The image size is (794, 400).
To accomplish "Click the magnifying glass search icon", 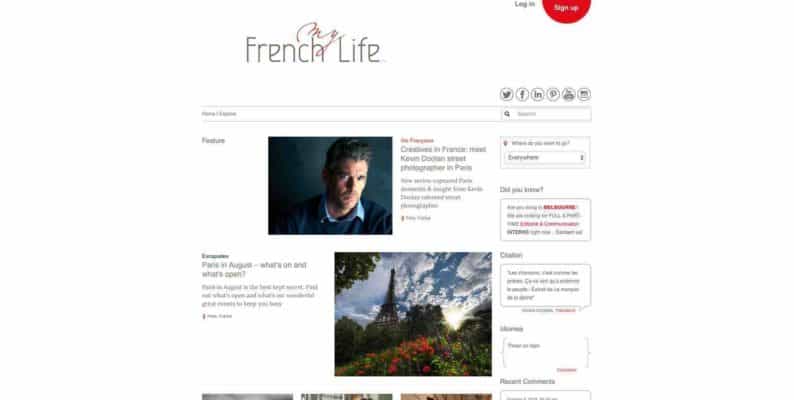I will (x=507, y=114).
